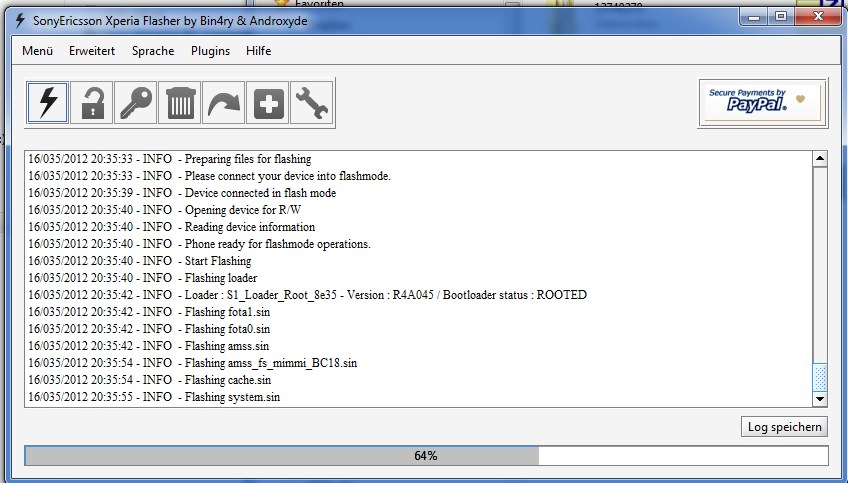This screenshot has height=483, width=848.
Task: Click log line 'Loader : S1_Loader_Root_8e35'
Action: [x=307, y=295]
